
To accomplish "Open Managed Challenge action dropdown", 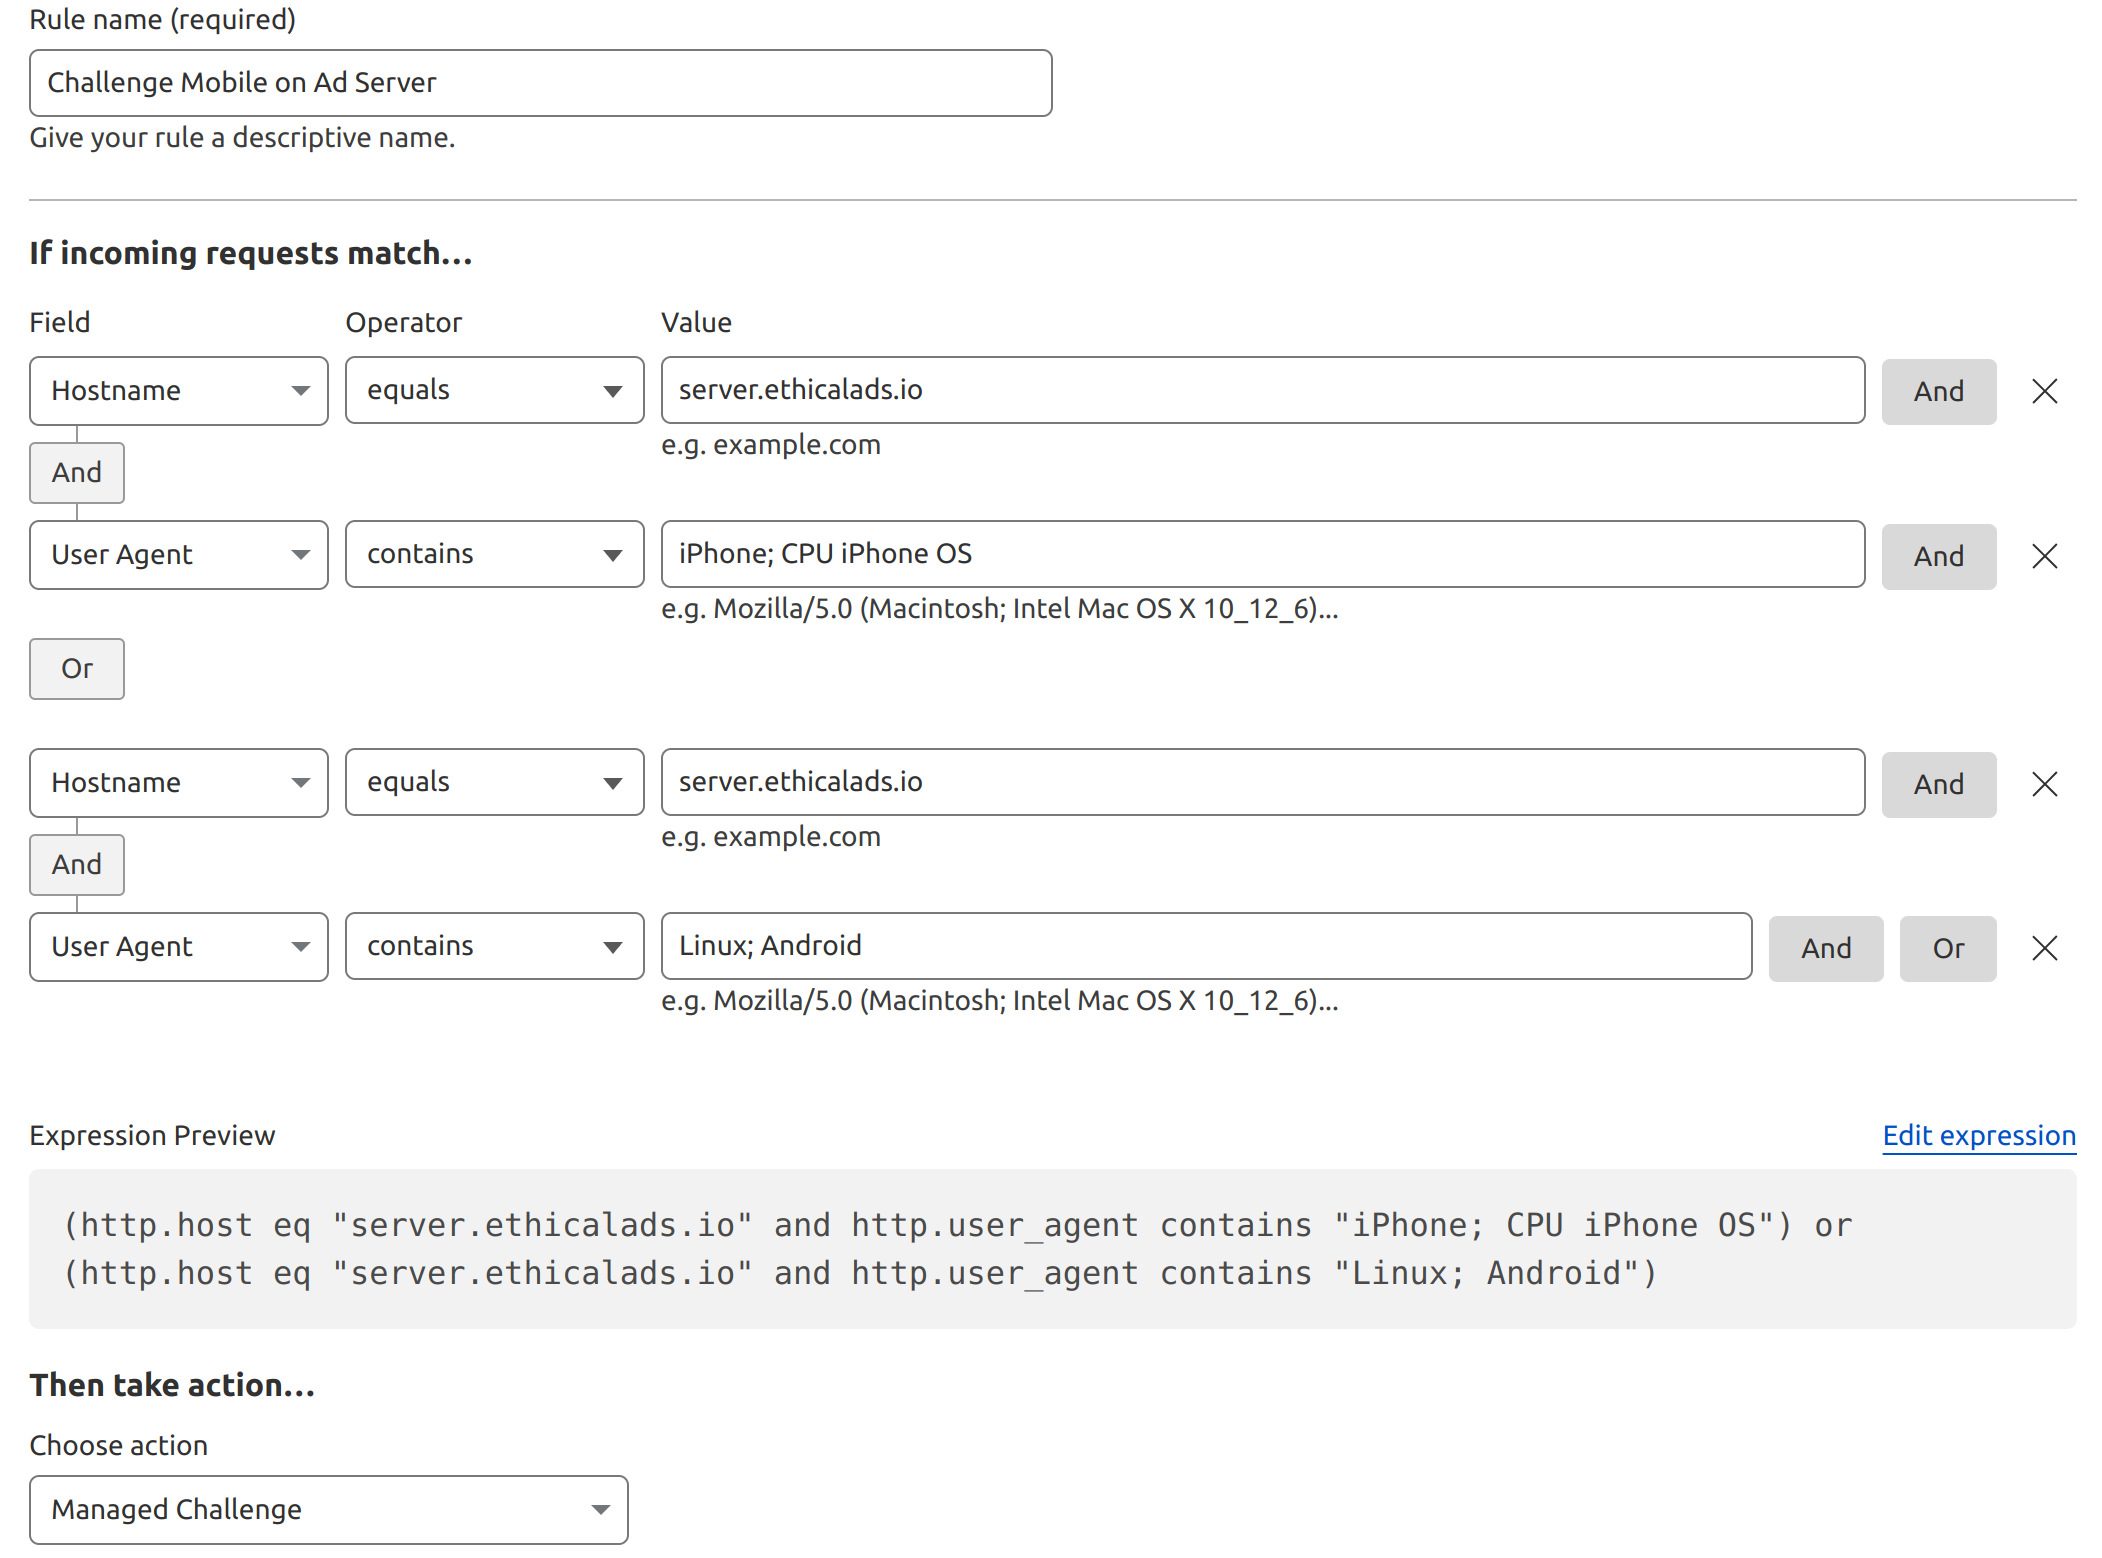I will point(329,1510).
